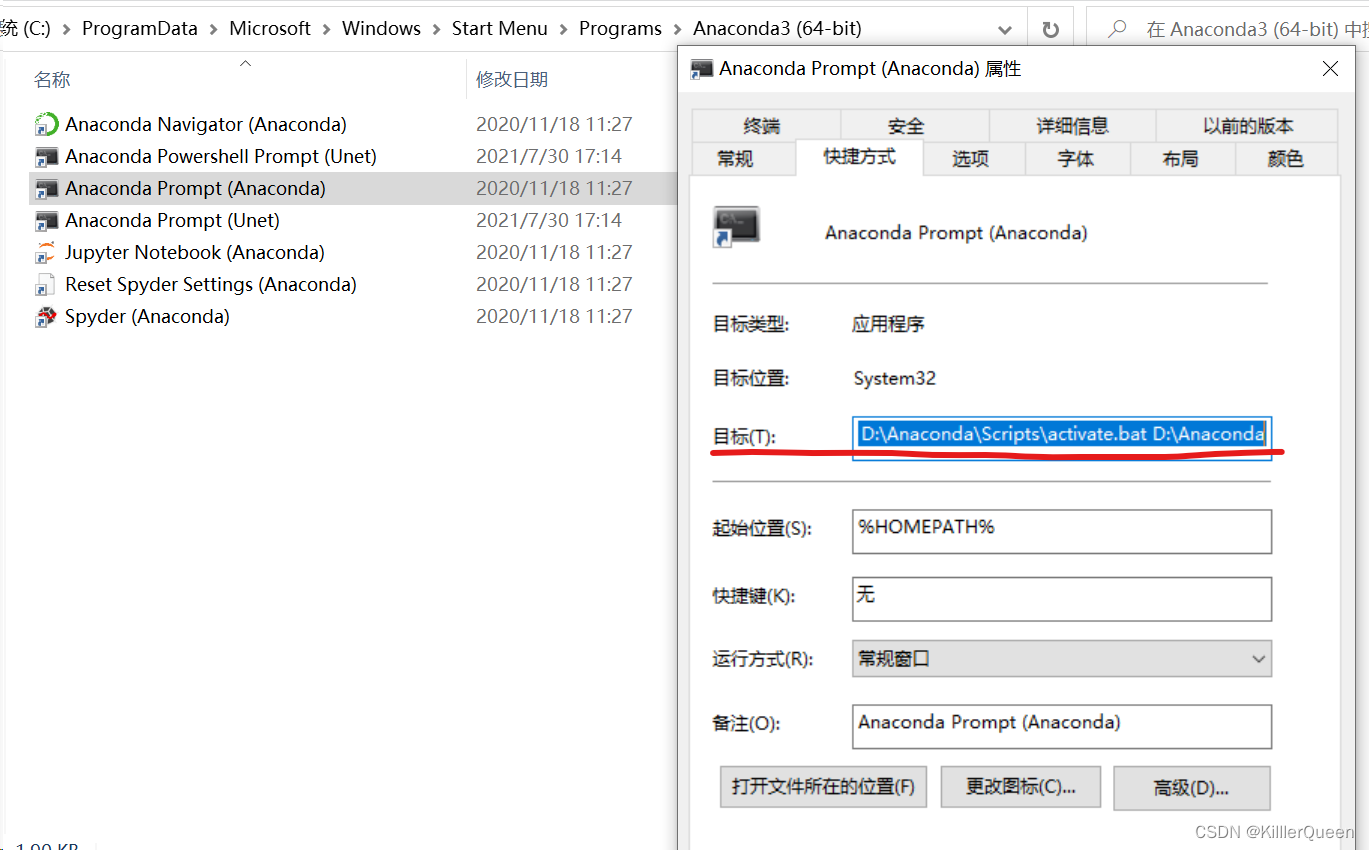Image resolution: width=1369 pixels, height=850 pixels.
Task: Click the Windows breadcrumb segment
Action: pyautogui.click(x=382, y=29)
